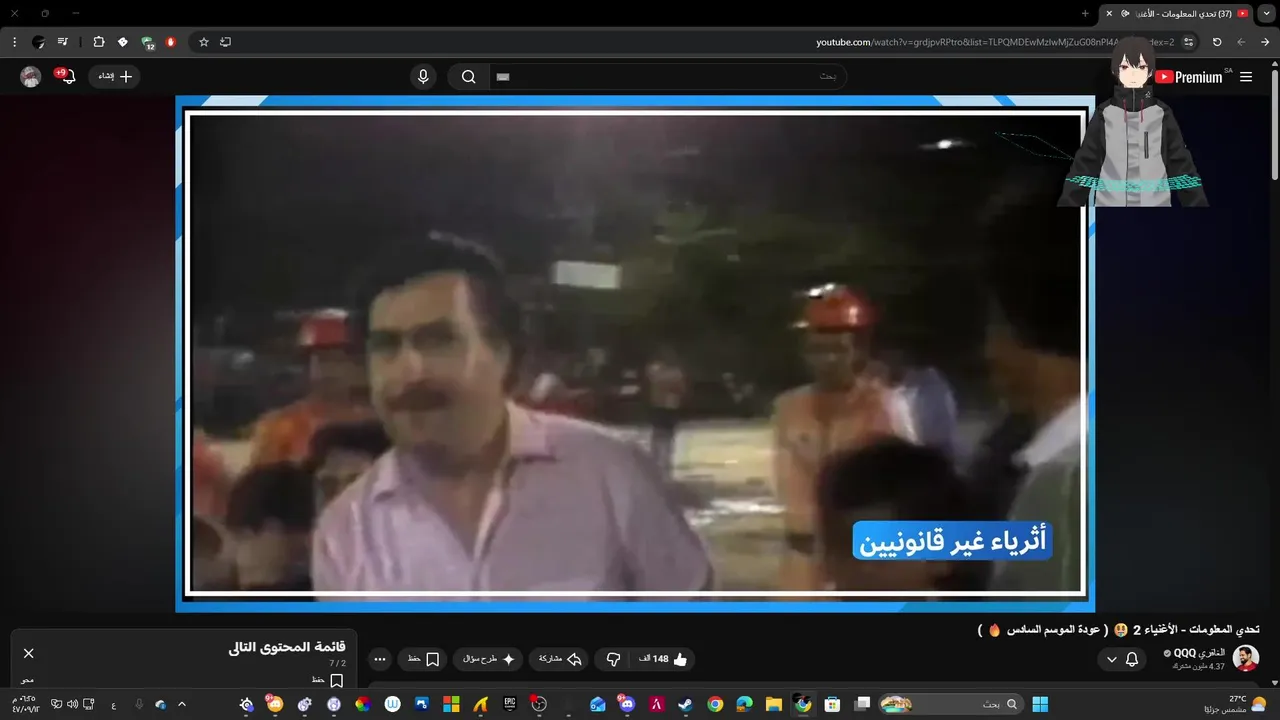Image resolution: width=1280 pixels, height=720 pixels.
Task: Launch Google Chrome from taskbar
Action: click(715, 704)
